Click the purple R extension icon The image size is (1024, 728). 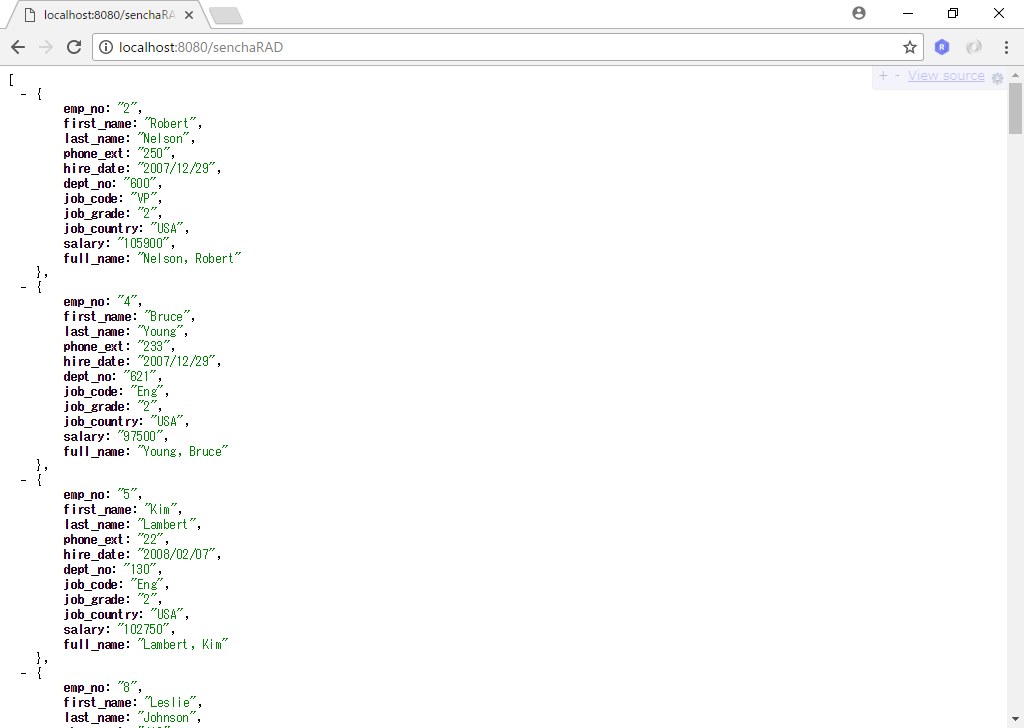pyautogui.click(x=941, y=46)
